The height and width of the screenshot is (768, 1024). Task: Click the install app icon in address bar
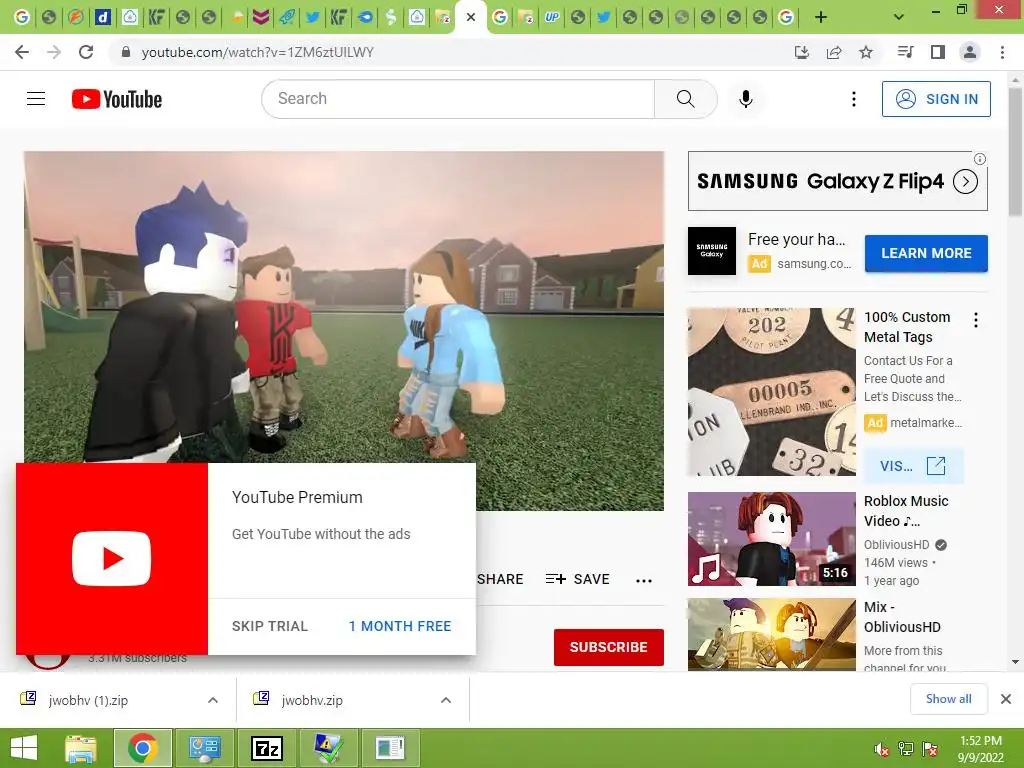(x=802, y=52)
